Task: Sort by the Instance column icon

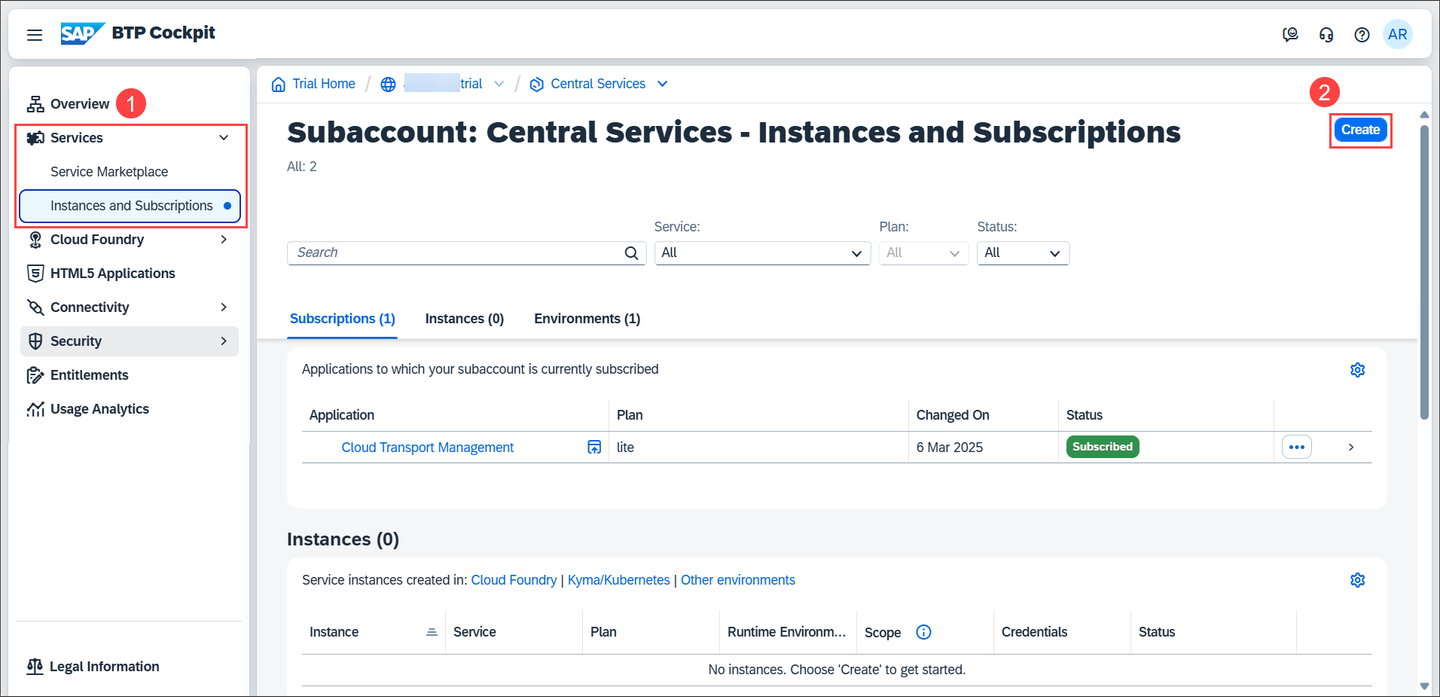Action: 432,632
